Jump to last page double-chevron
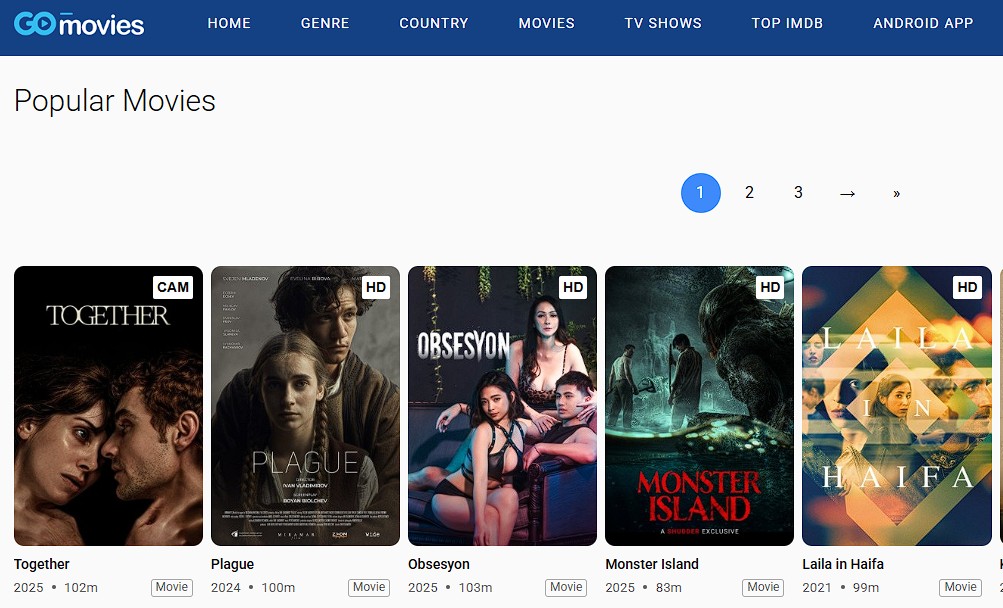This screenshot has height=608, width=1003. (x=896, y=193)
